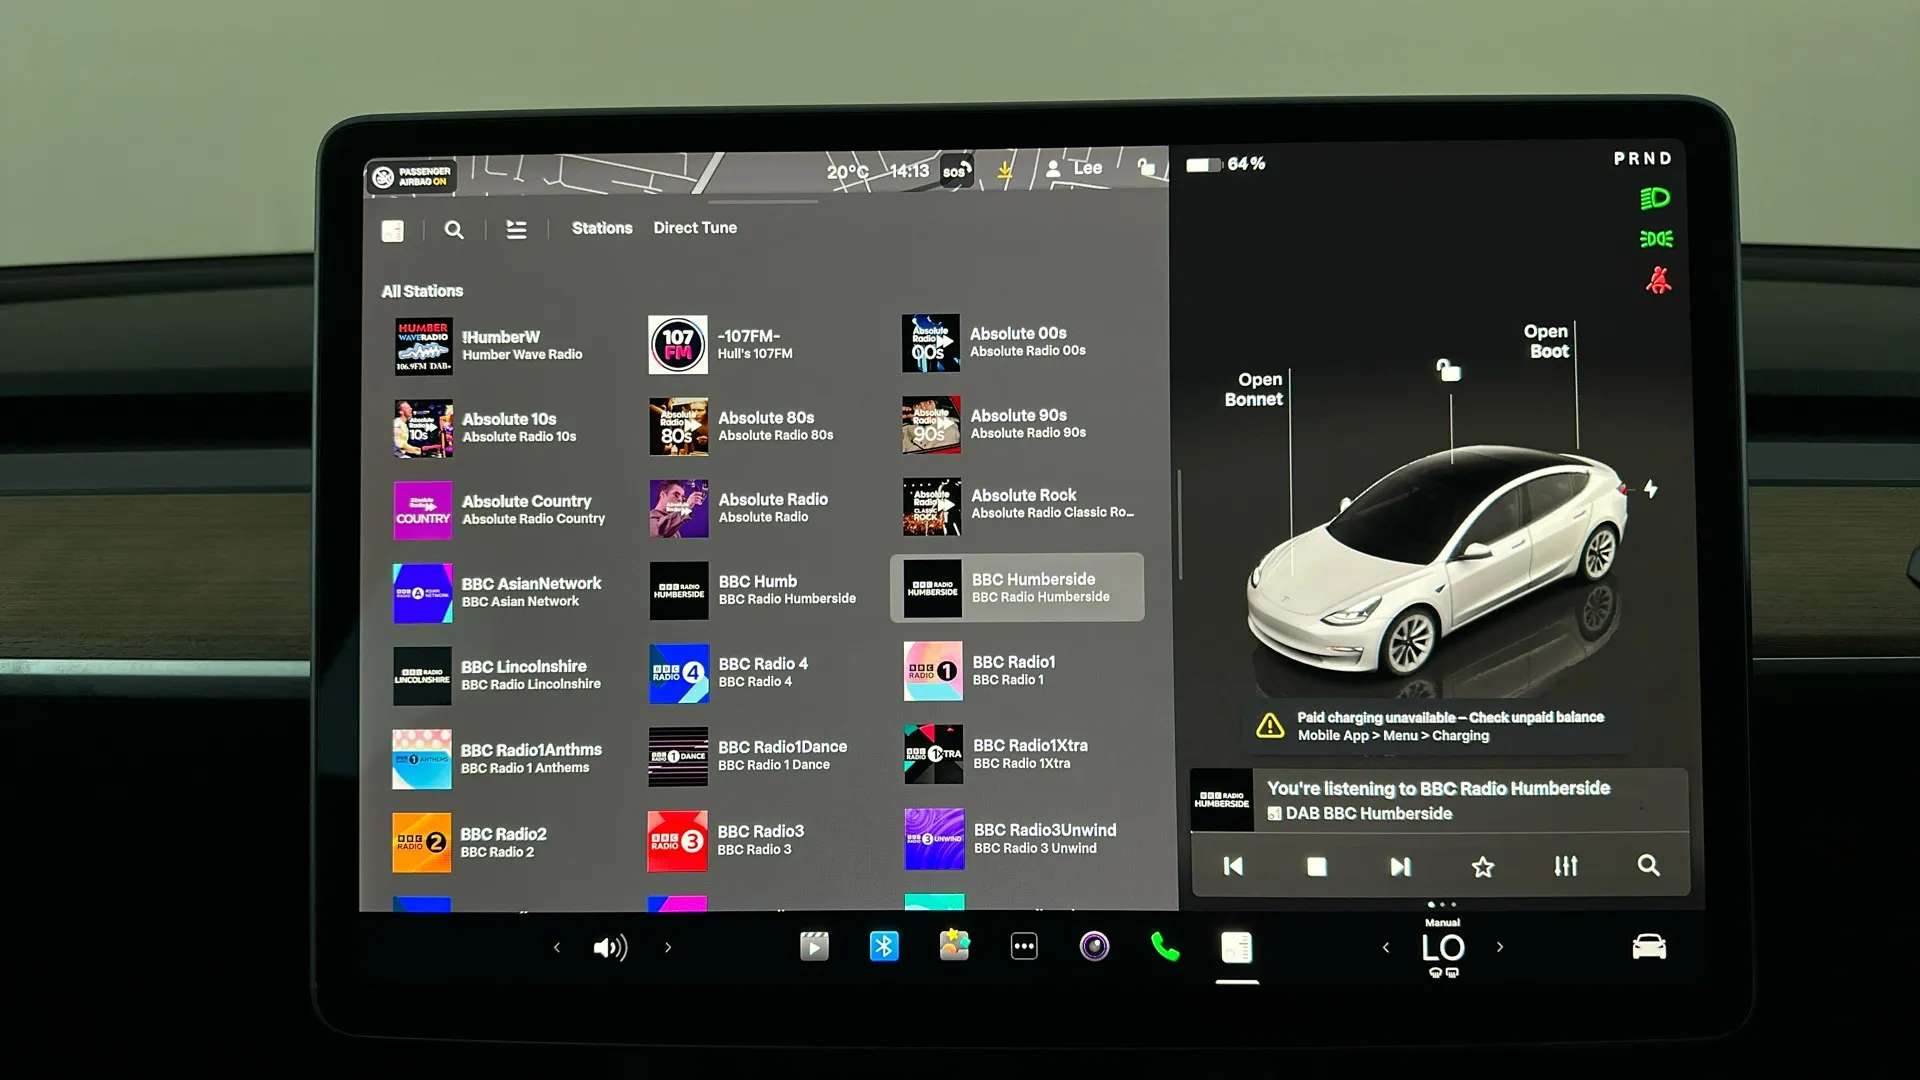
Task: Open the Theatre app icon
Action: [814, 946]
